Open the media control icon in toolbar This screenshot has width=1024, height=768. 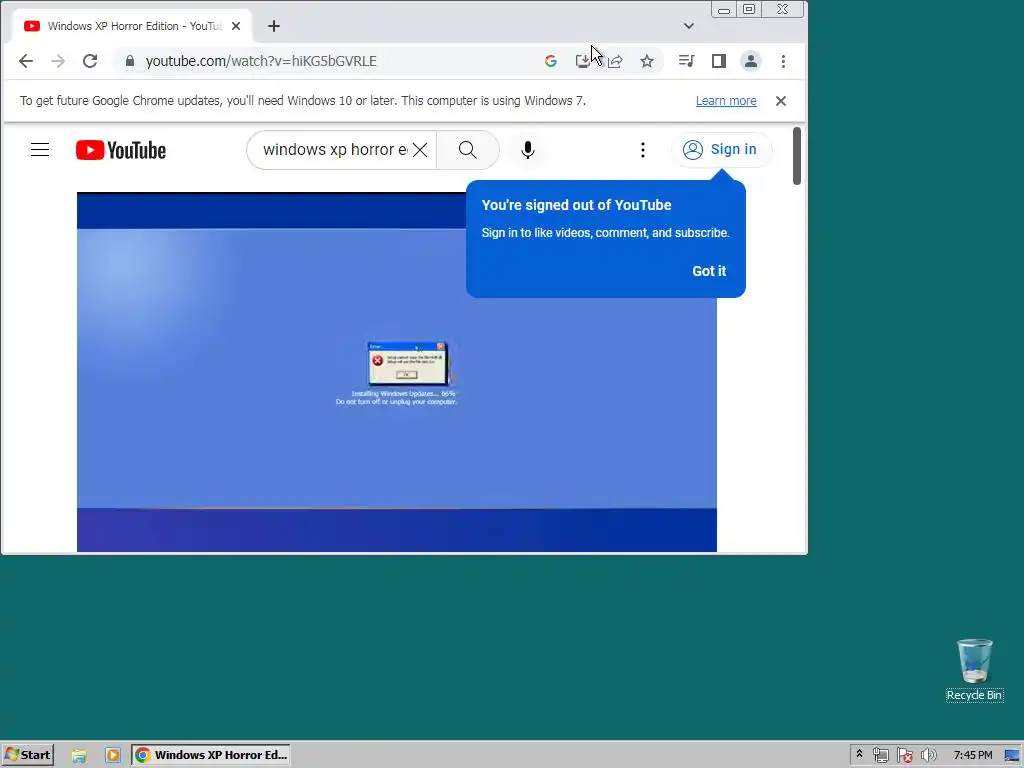[686, 61]
